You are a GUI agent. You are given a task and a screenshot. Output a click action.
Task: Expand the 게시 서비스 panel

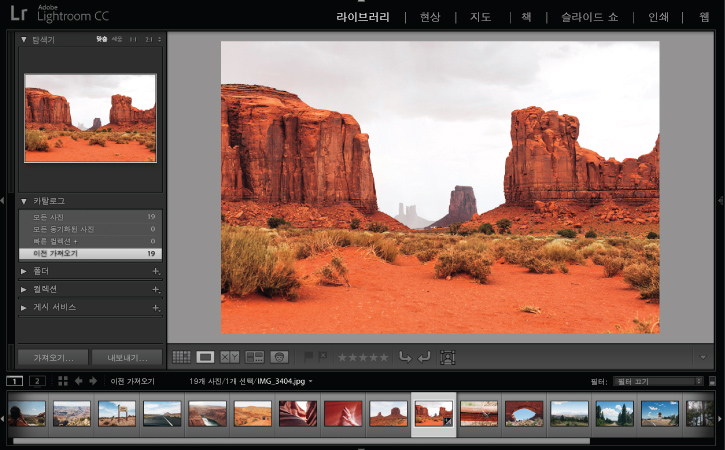click(x=24, y=307)
